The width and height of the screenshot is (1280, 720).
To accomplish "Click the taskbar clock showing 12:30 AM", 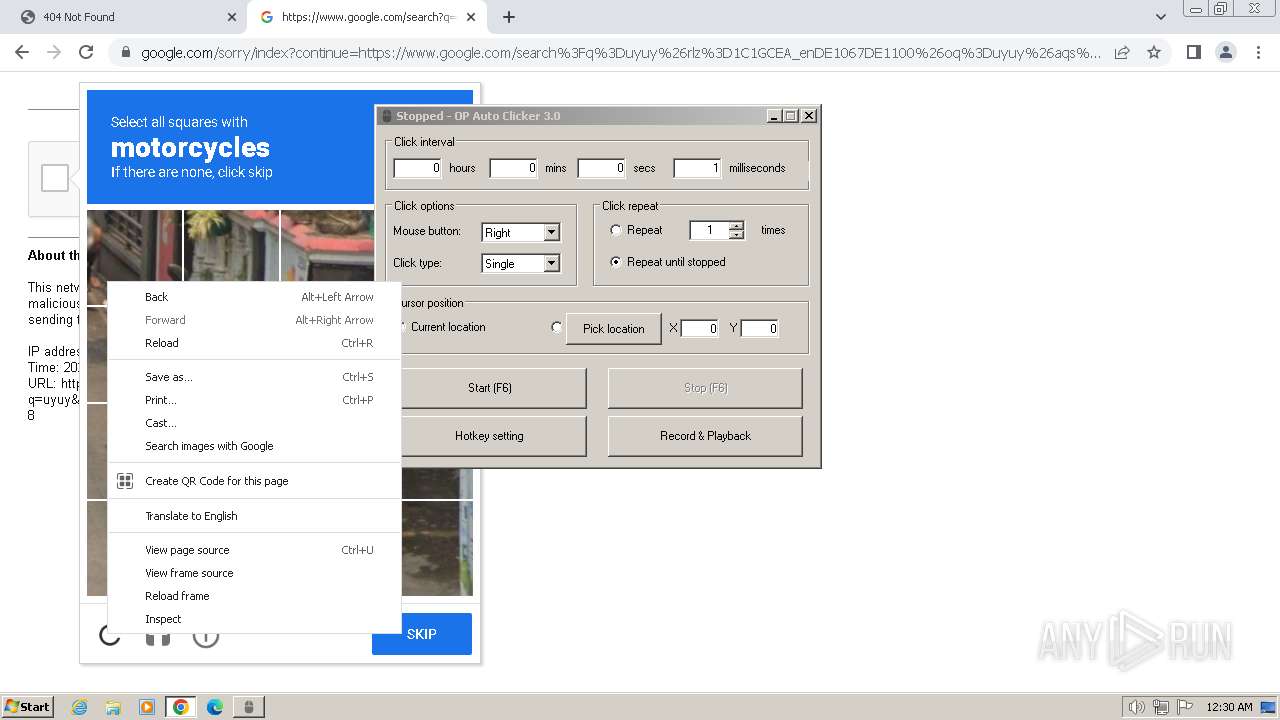I will point(1229,707).
